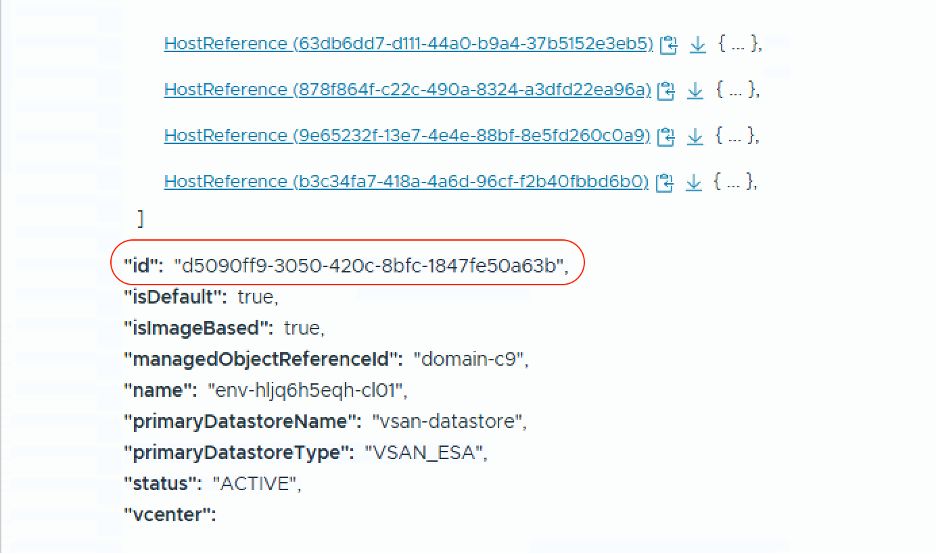The width and height of the screenshot is (936, 554).
Task: Click the status value ACTIVE
Action: [255, 484]
